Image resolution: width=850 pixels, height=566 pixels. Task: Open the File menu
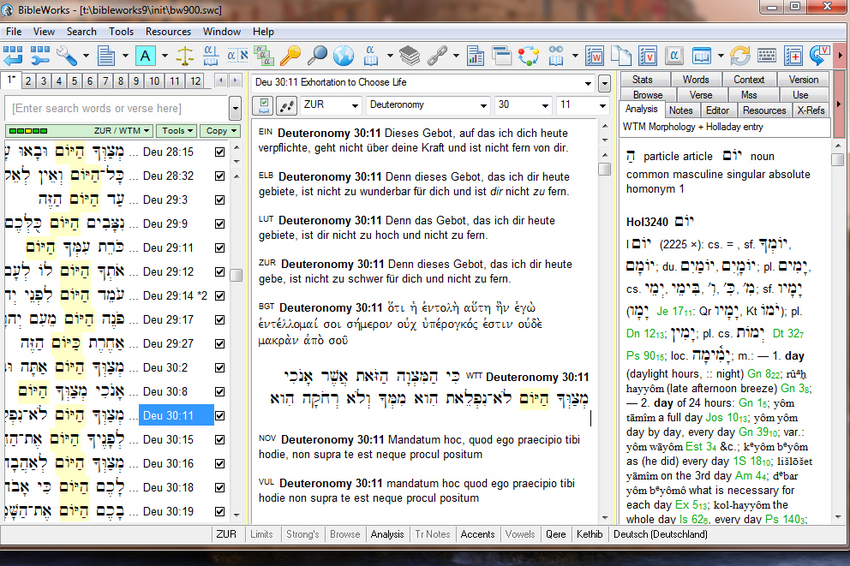pyautogui.click(x=14, y=31)
